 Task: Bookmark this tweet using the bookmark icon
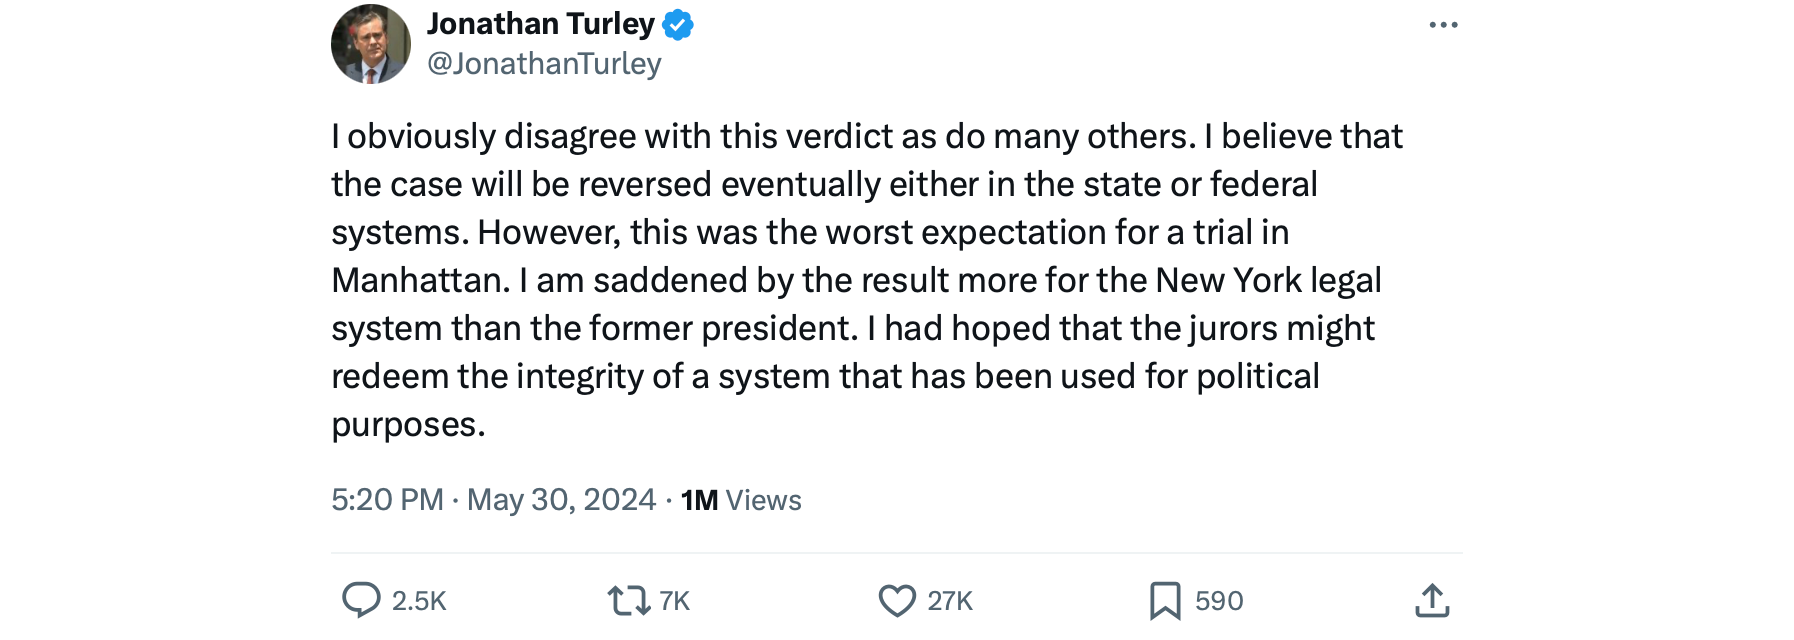(1165, 600)
